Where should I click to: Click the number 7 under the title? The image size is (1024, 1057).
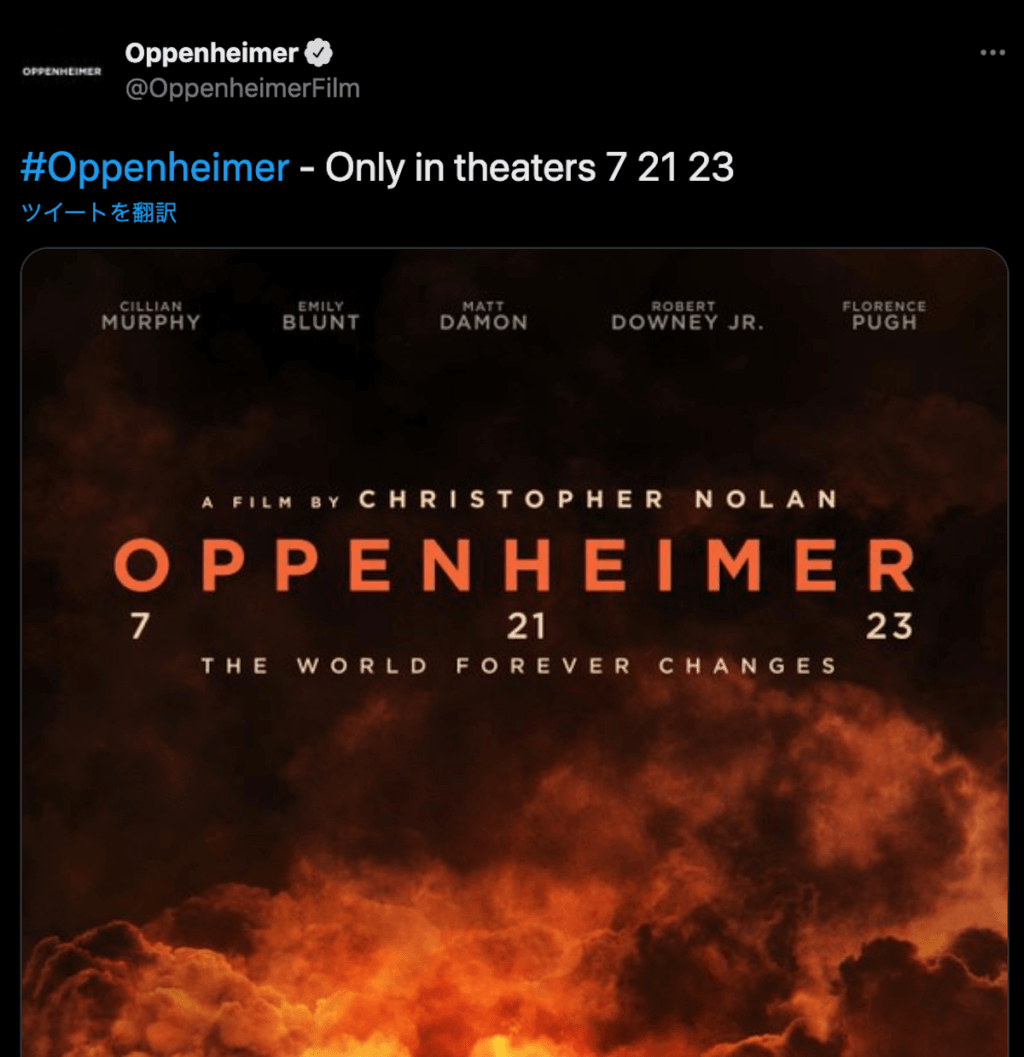pos(140,626)
